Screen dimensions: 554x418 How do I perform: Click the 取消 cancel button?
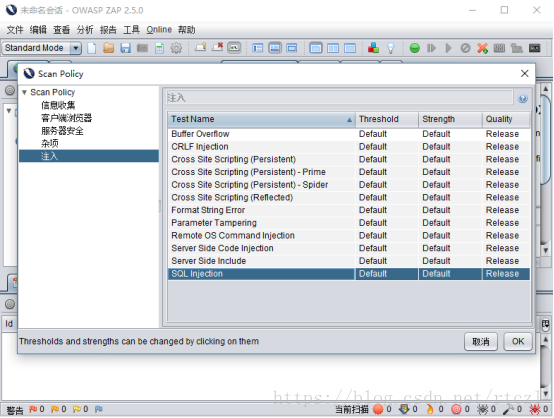coord(481,342)
